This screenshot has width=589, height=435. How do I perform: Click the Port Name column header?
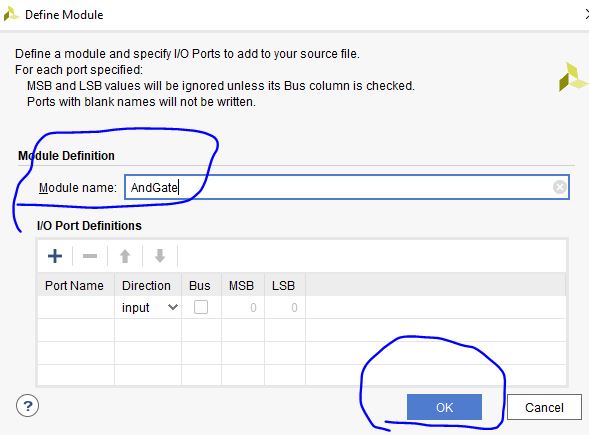76,285
